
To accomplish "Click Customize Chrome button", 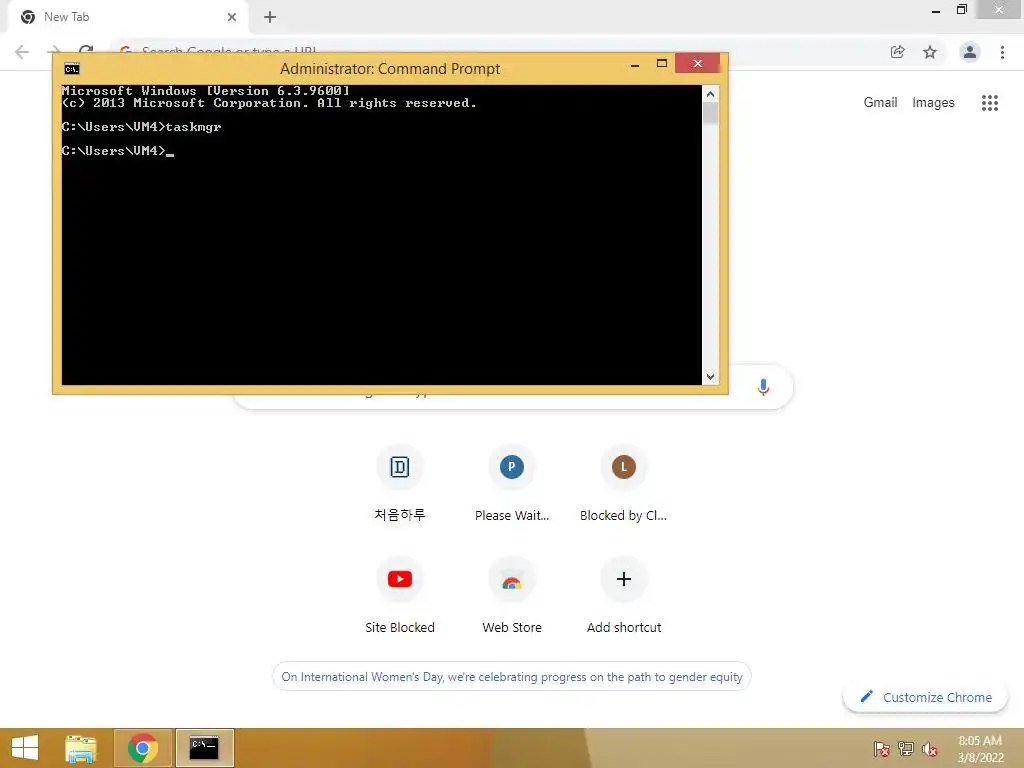I will click(926, 697).
